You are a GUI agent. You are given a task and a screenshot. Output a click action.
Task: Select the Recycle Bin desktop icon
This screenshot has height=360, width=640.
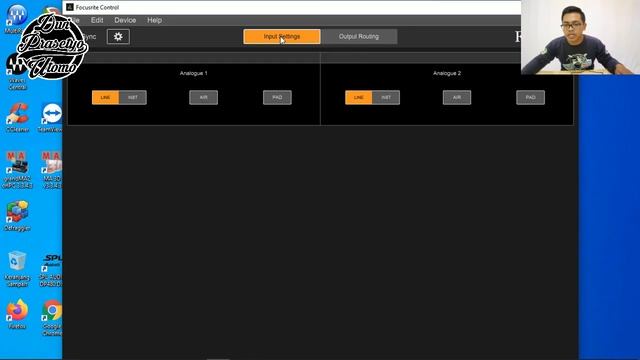(17, 269)
